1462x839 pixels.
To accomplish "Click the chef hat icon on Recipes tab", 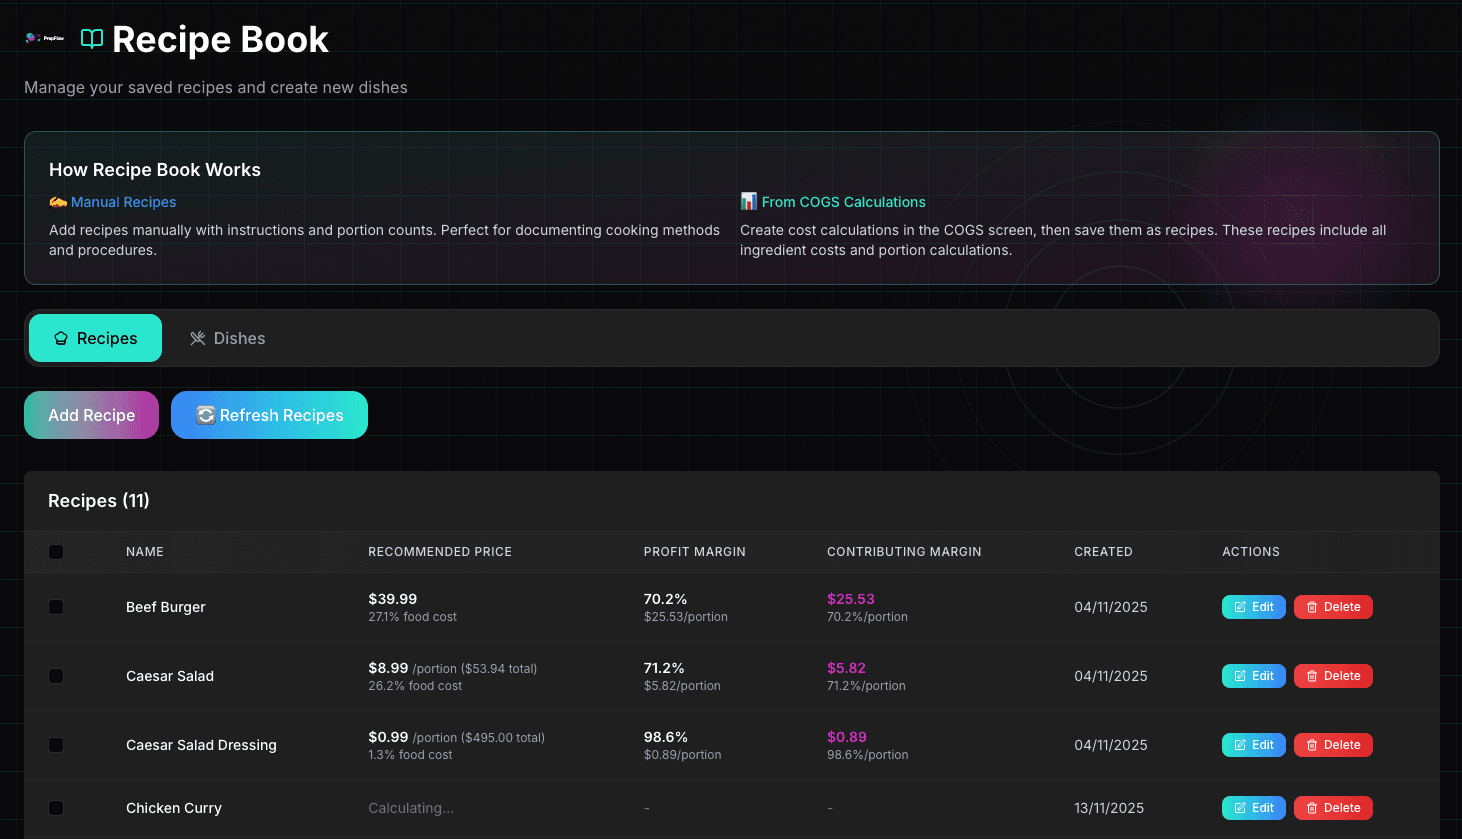I will point(61,339).
